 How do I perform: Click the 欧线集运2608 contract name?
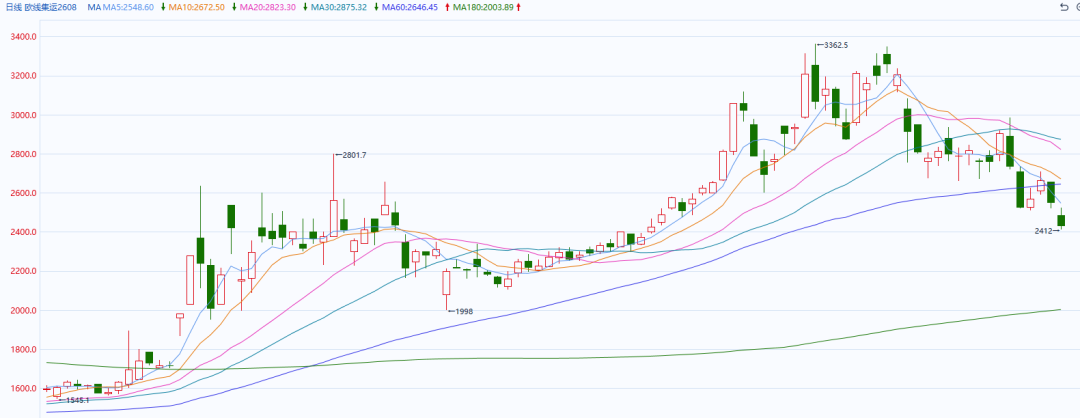point(49,7)
